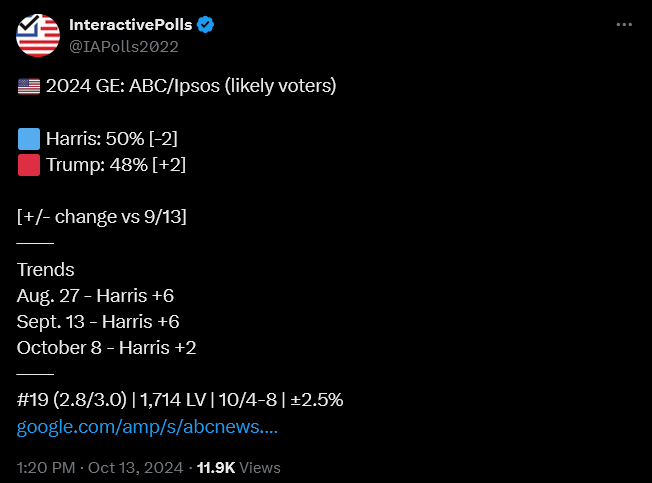The height and width of the screenshot is (483, 652).
Task: Click the Sept. 13 Harris +6 line
Action: pyautogui.click(x=98, y=322)
